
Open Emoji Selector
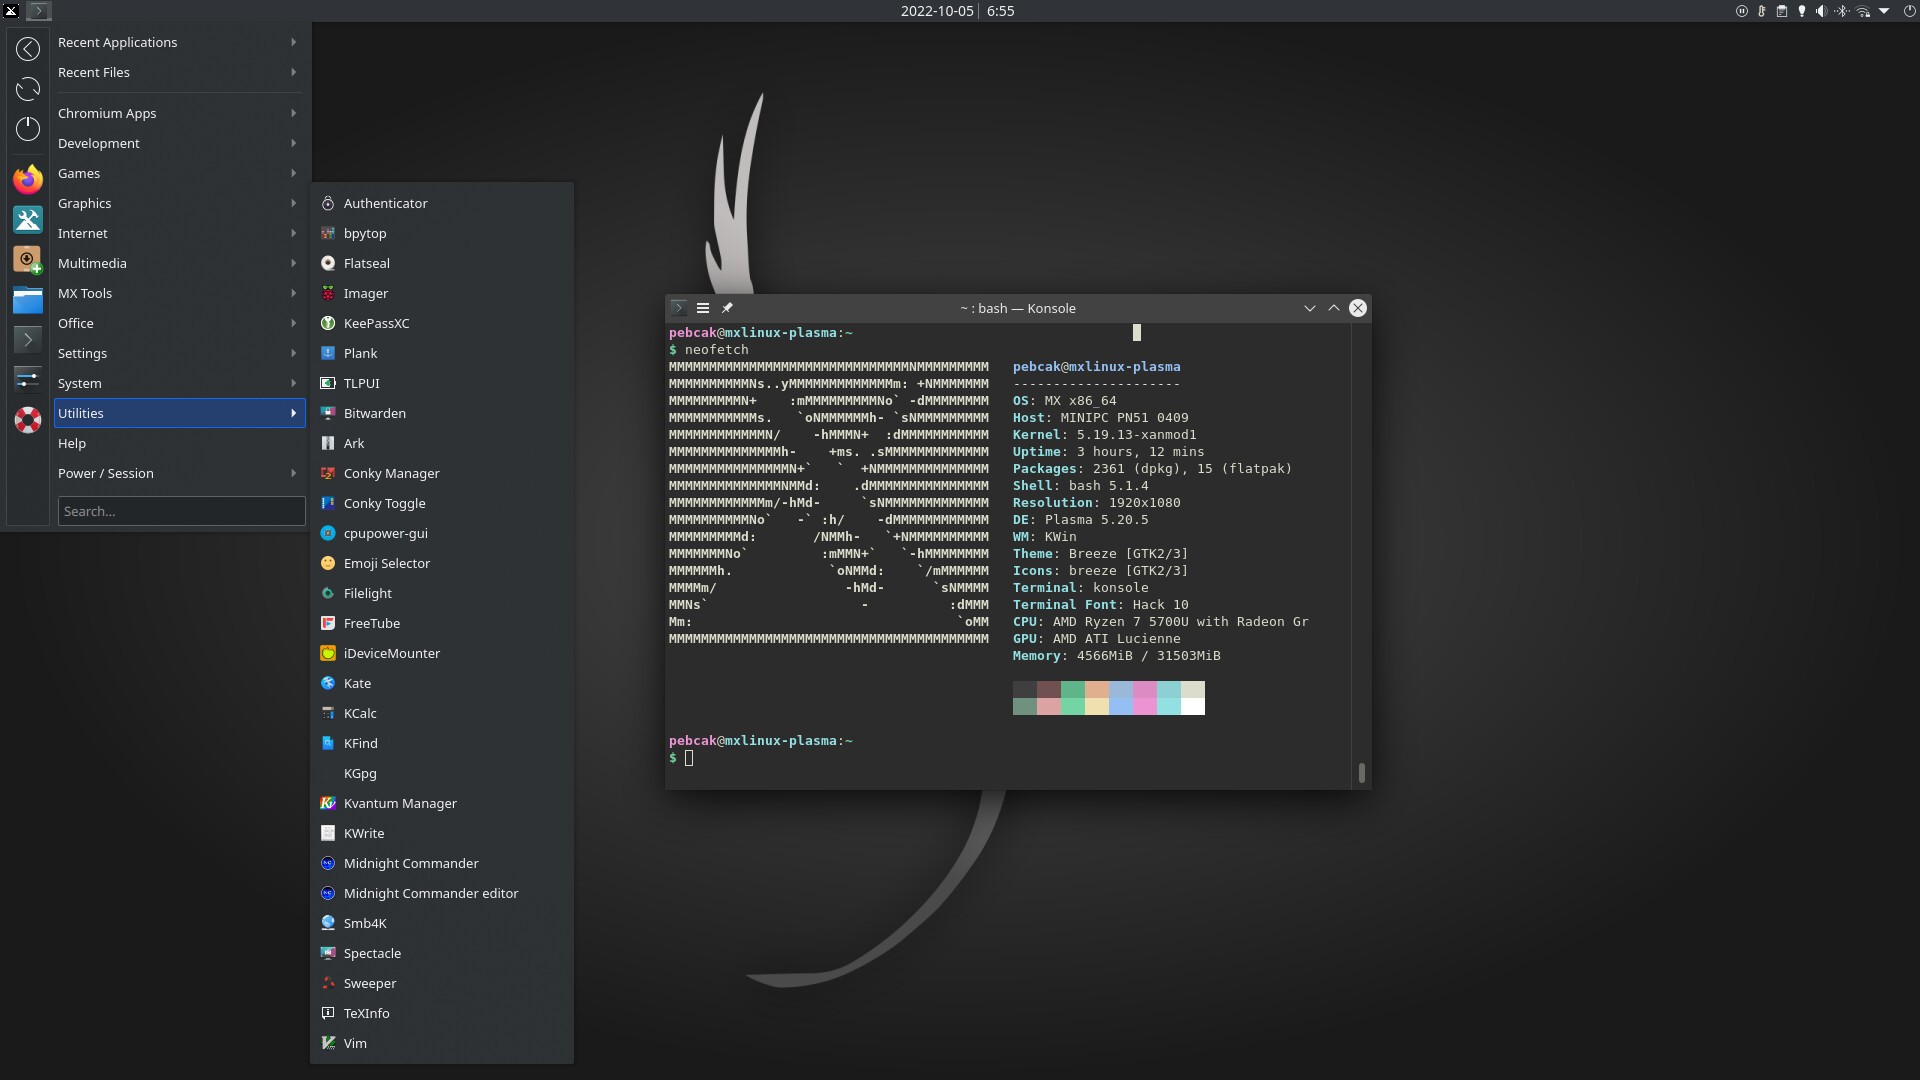[442, 563]
